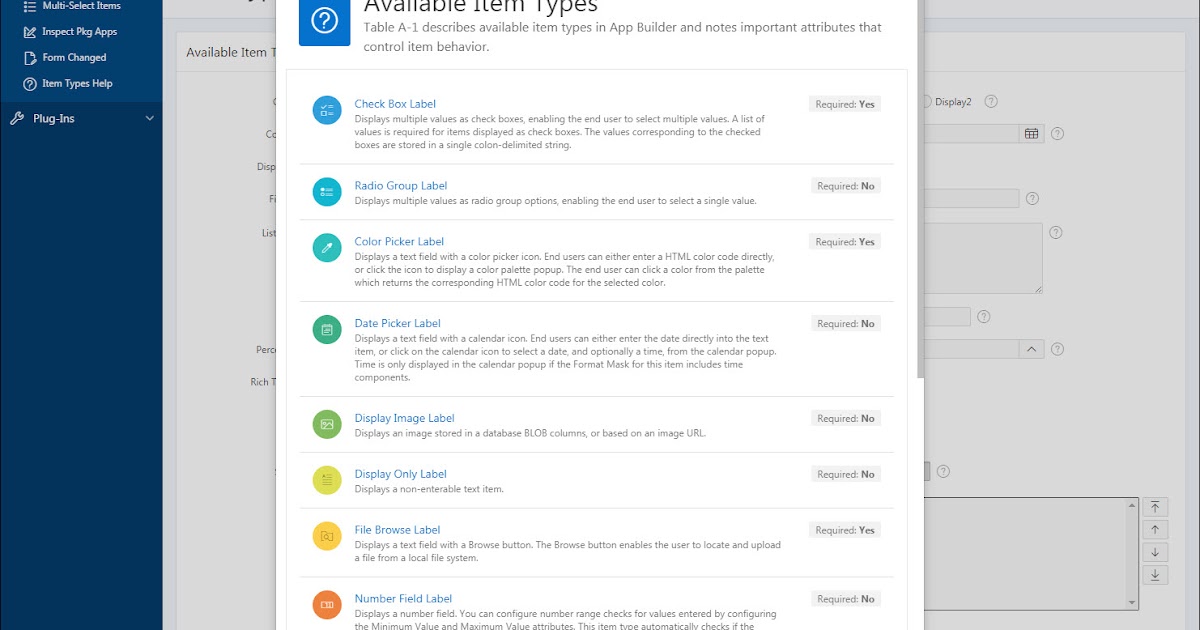This screenshot has width=1200, height=630.
Task: Select the Display2 radio button
Action: (x=926, y=102)
